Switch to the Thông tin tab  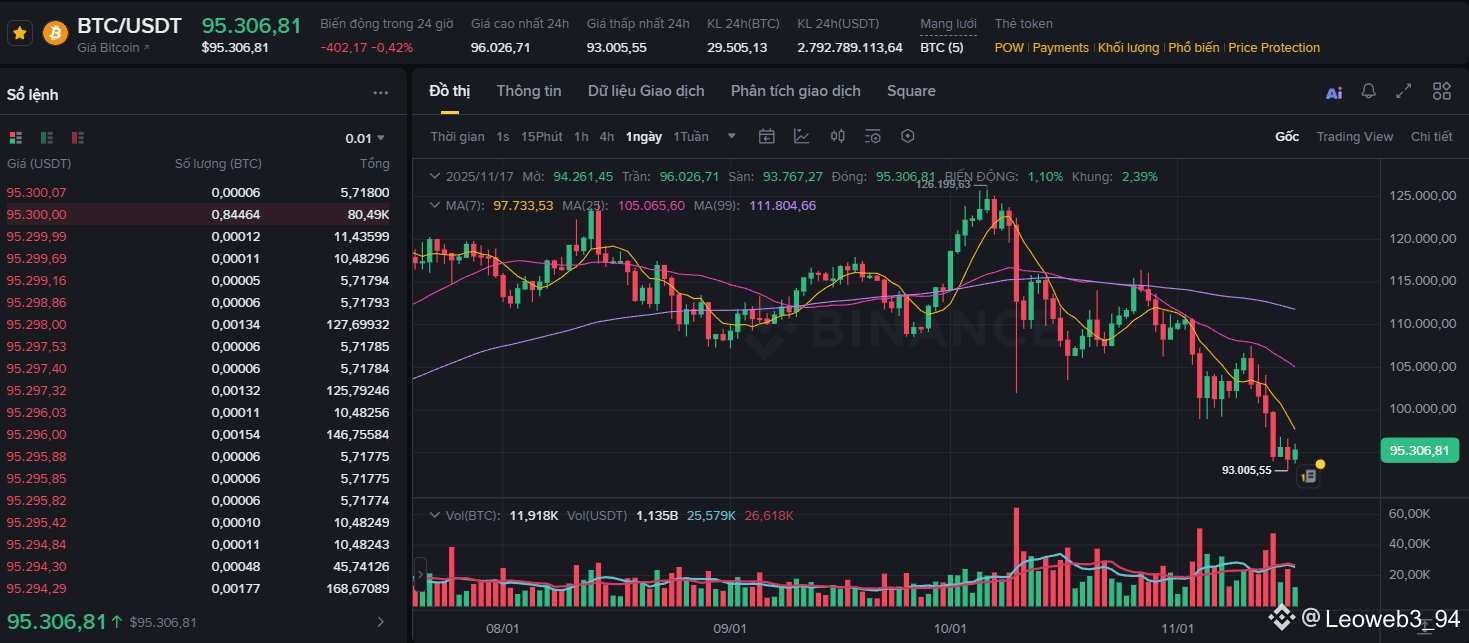coord(529,91)
